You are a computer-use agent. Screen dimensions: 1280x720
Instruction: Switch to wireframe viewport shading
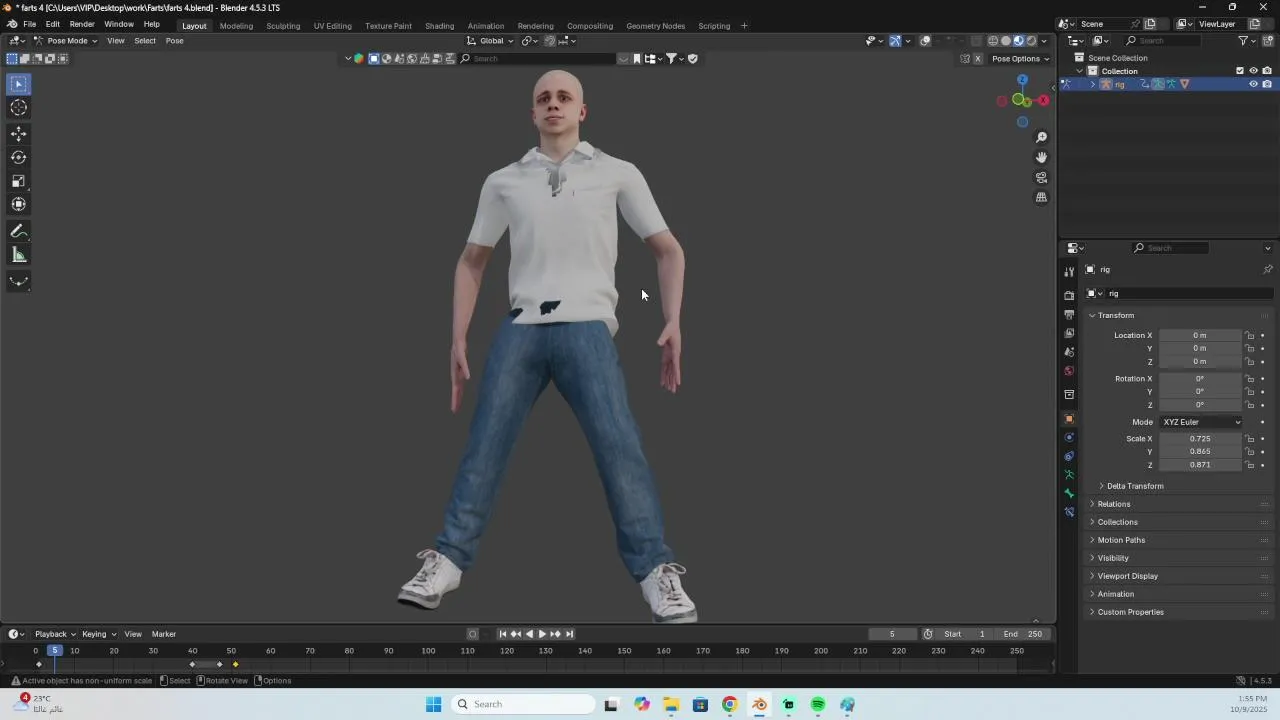coord(993,41)
